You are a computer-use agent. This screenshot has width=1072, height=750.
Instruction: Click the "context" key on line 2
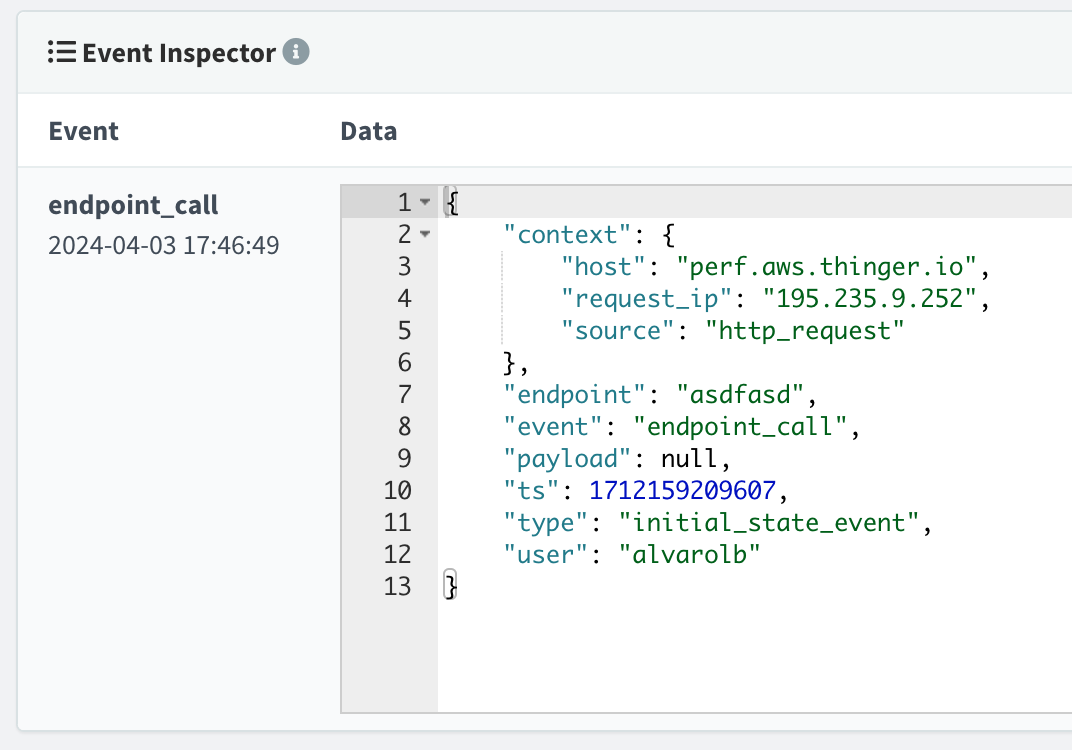(566, 235)
